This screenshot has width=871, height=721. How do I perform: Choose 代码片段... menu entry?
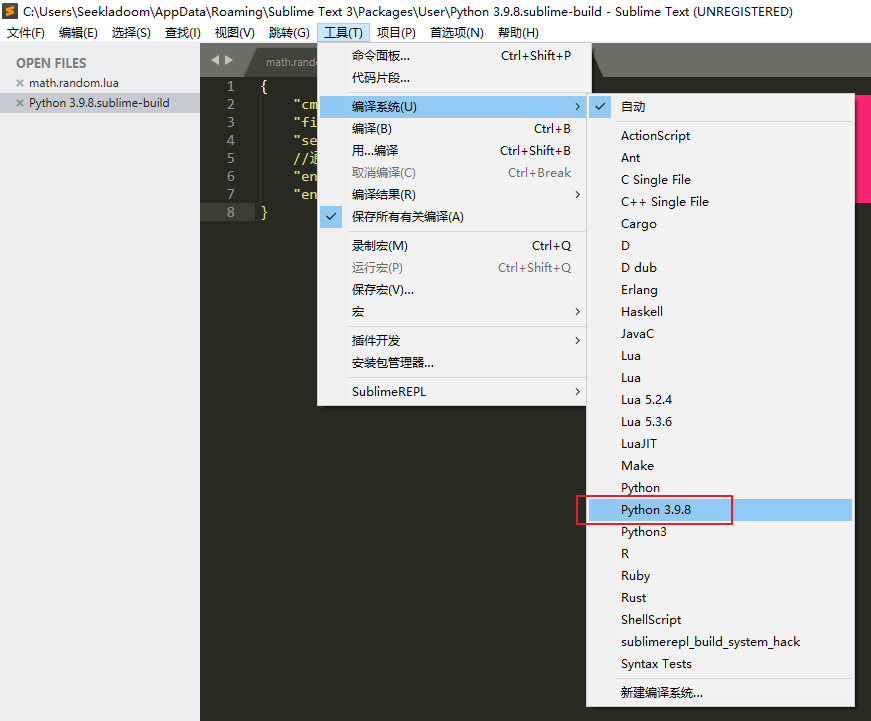coord(453,78)
